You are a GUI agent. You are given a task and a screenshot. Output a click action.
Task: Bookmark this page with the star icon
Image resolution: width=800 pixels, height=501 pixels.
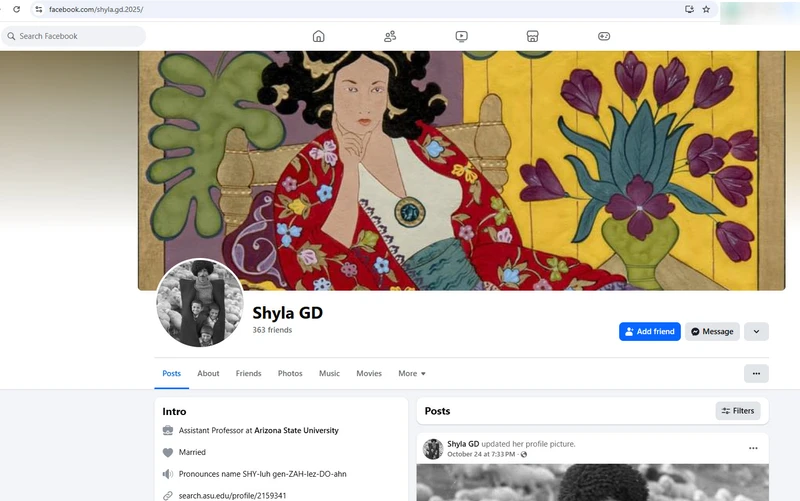coord(706,9)
